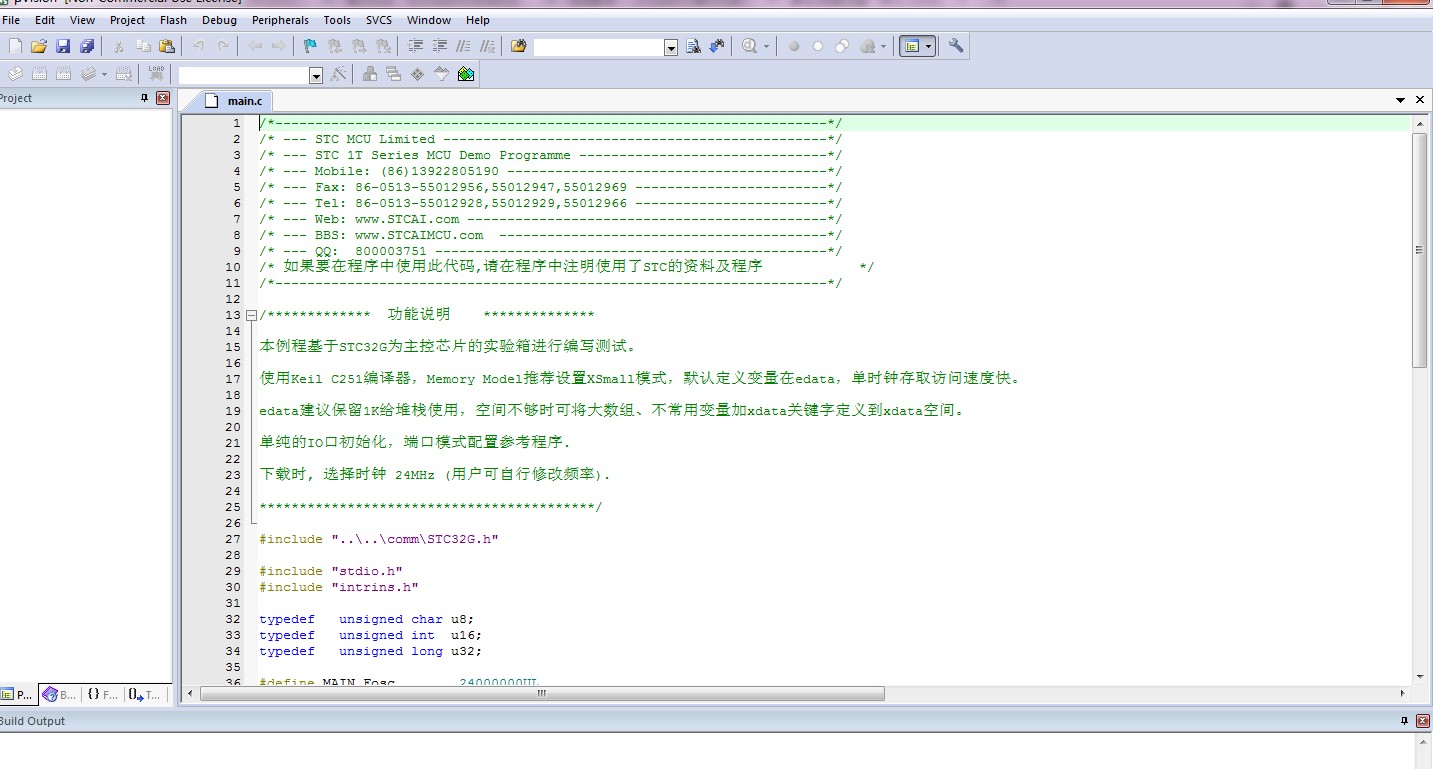Pin the Build Output panel pushpin

click(x=1403, y=721)
